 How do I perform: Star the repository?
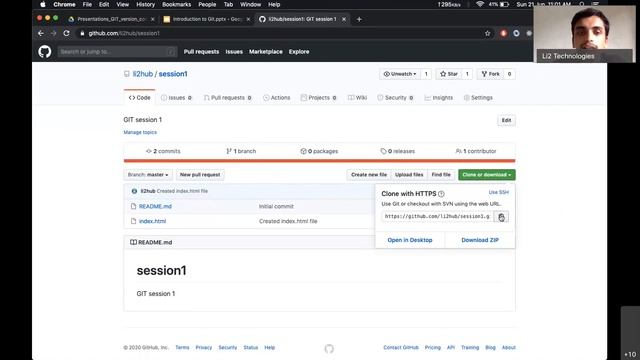coord(449,74)
